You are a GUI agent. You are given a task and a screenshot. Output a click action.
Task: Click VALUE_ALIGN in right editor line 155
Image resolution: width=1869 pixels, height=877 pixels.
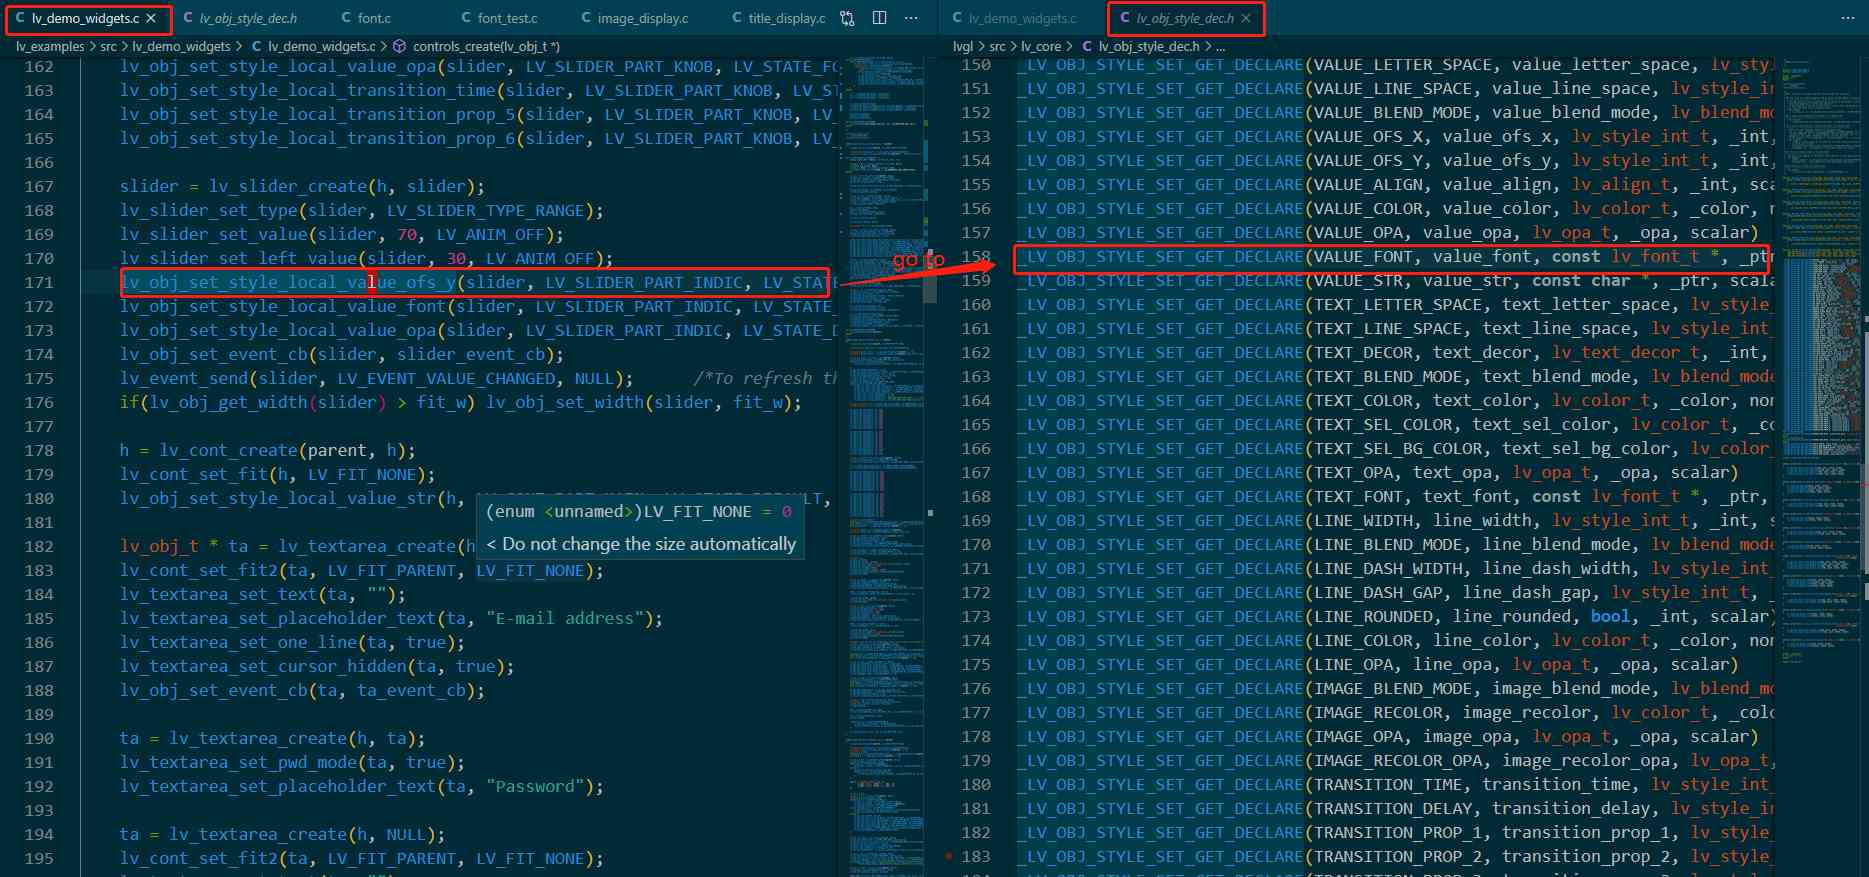pyautogui.click(x=1368, y=185)
